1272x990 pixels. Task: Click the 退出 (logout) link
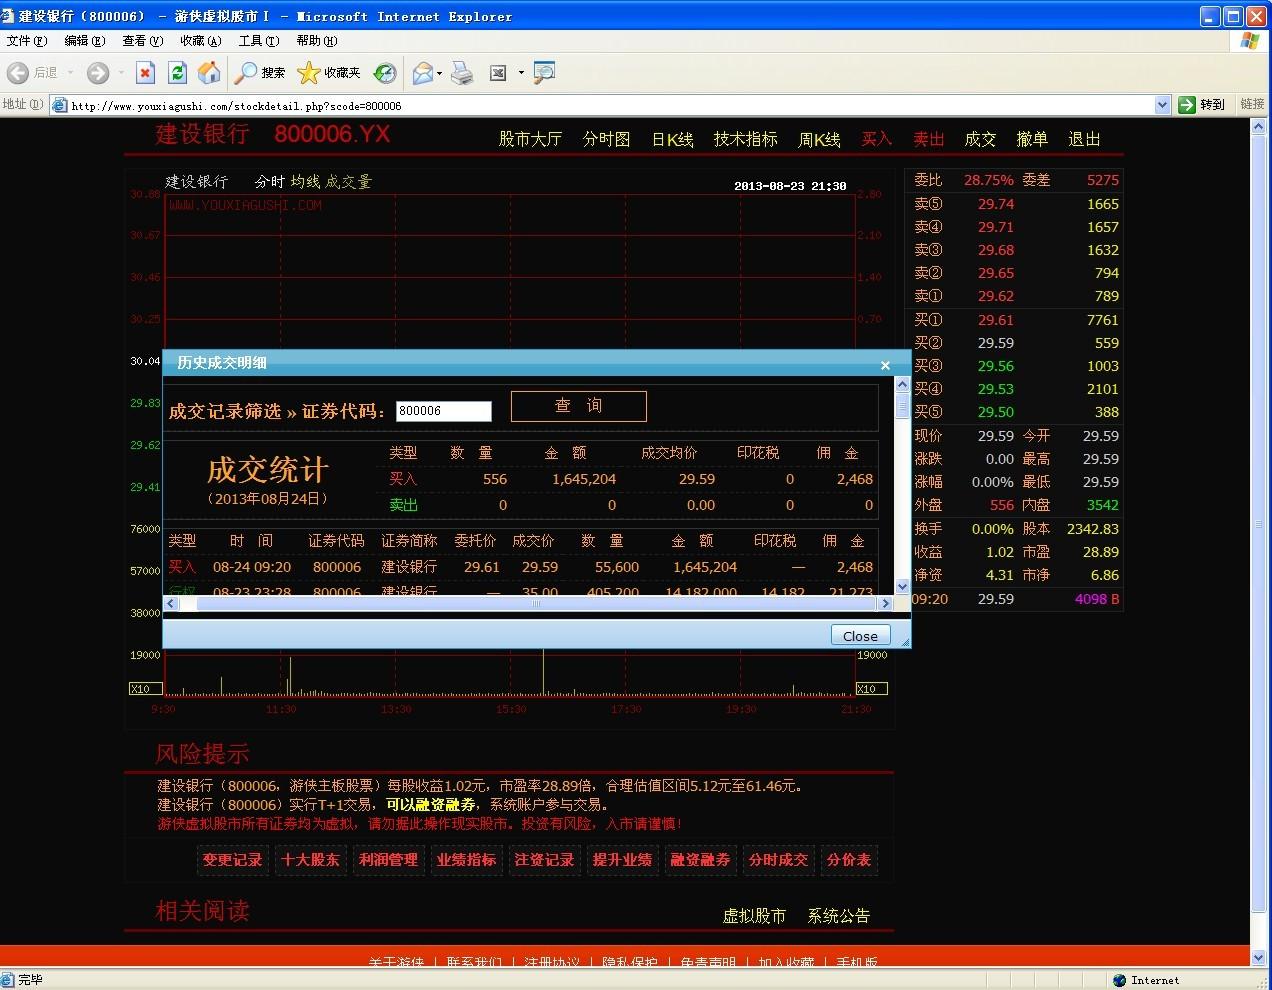coord(1084,139)
